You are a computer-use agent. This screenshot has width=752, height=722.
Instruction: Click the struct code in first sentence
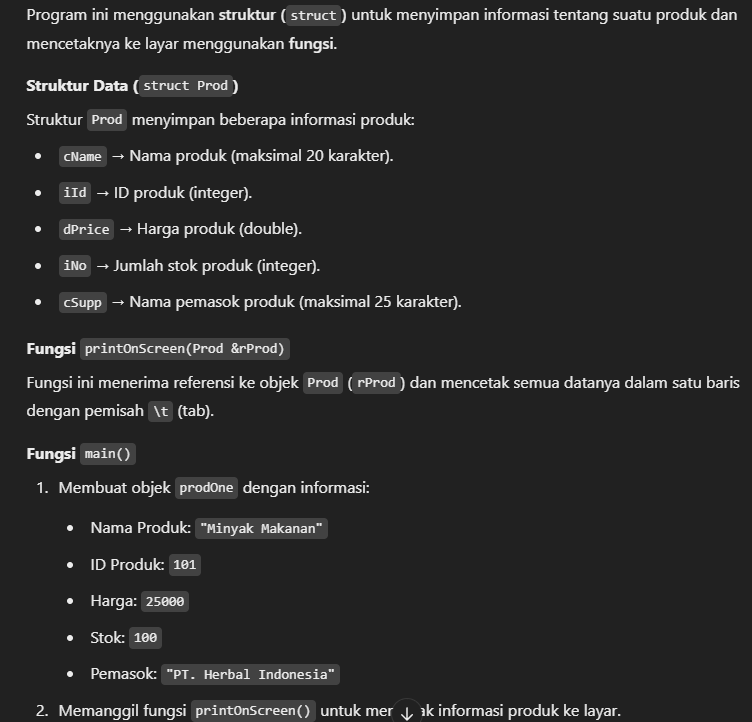[x=313, y=16]
